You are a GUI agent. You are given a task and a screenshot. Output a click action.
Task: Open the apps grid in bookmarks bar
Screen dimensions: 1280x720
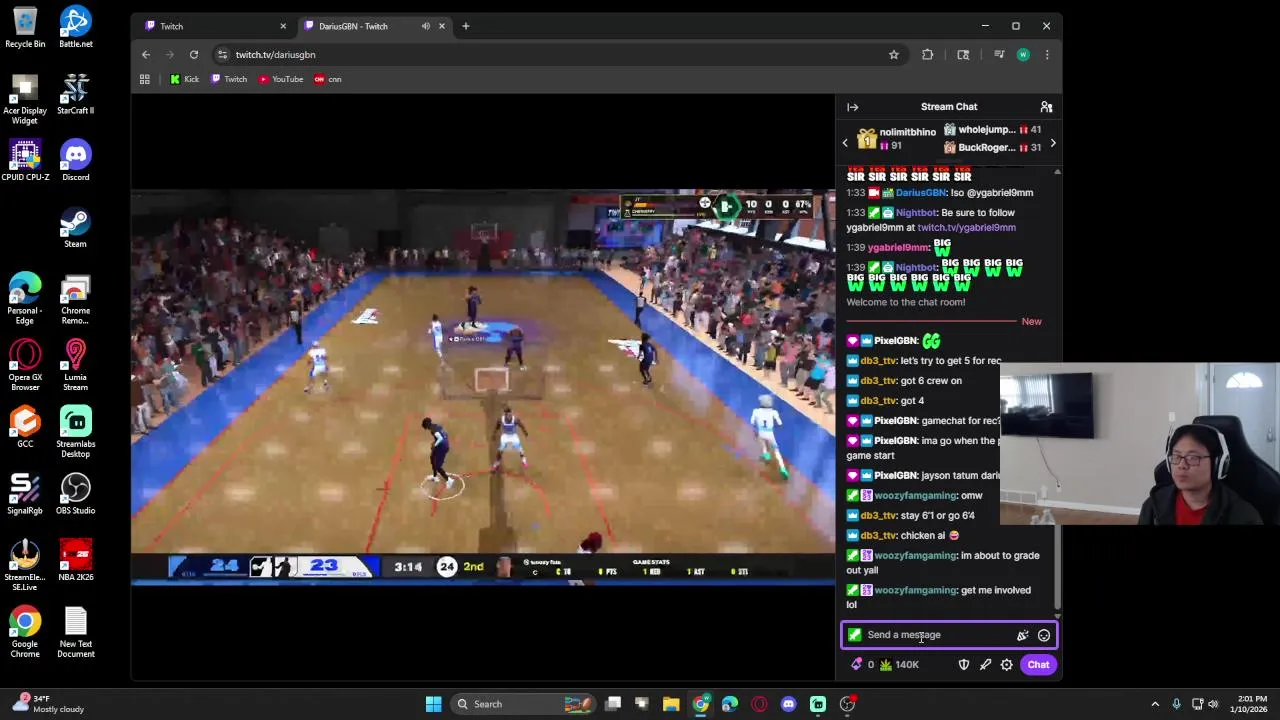click(145, 79)
